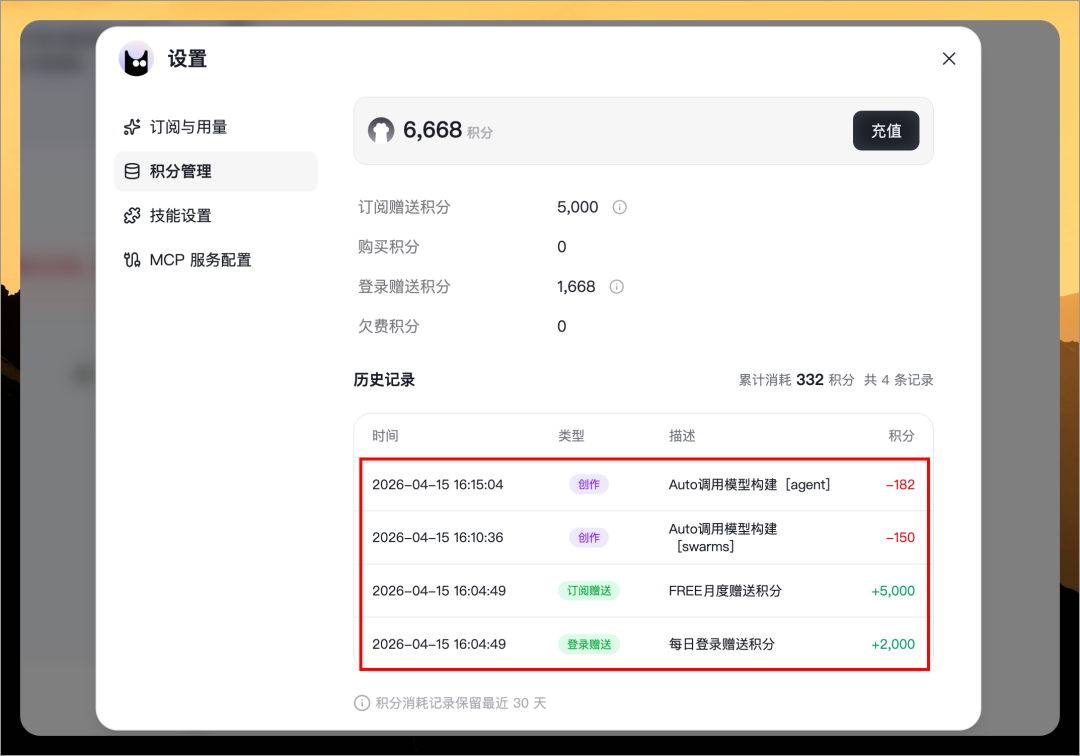The height and width of the screenshot is (756, 1080).
Task: Click the 时间 column header
Action: pos(385,436)
